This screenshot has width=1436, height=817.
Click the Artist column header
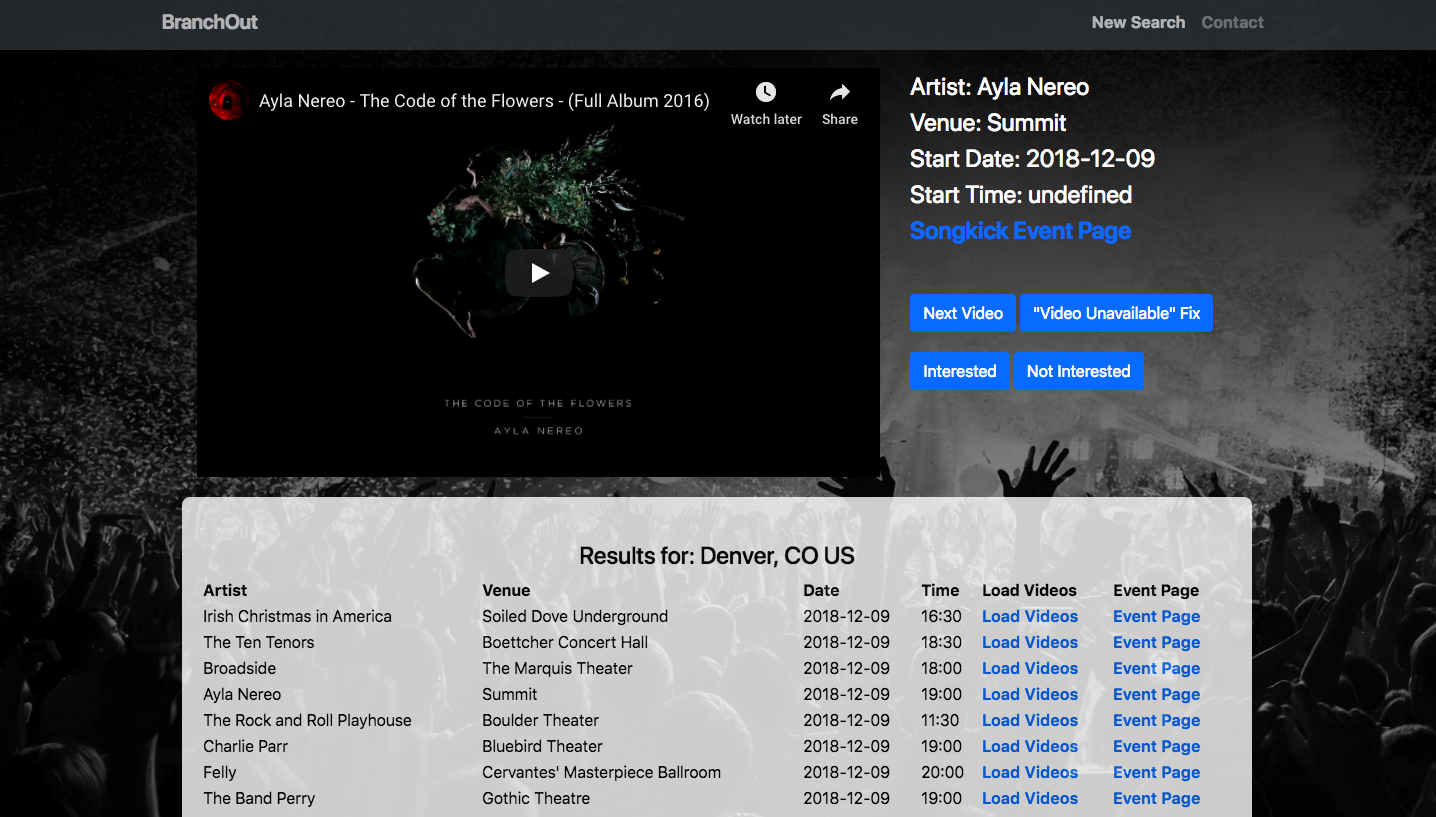pos(225,590)
